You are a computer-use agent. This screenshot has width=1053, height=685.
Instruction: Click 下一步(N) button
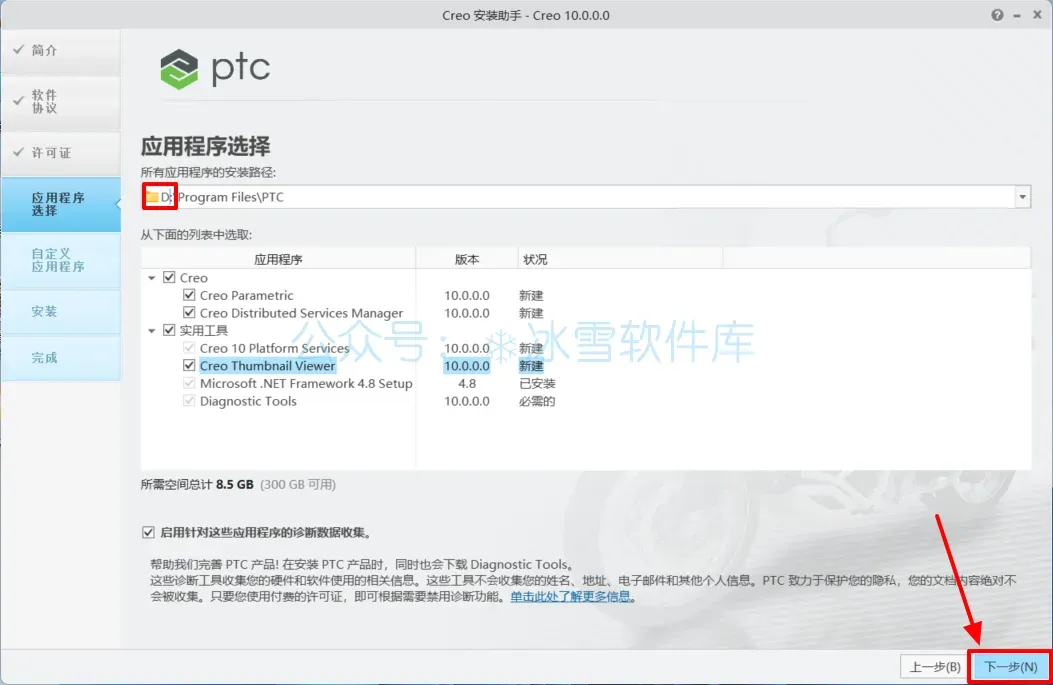point(1011,667)
